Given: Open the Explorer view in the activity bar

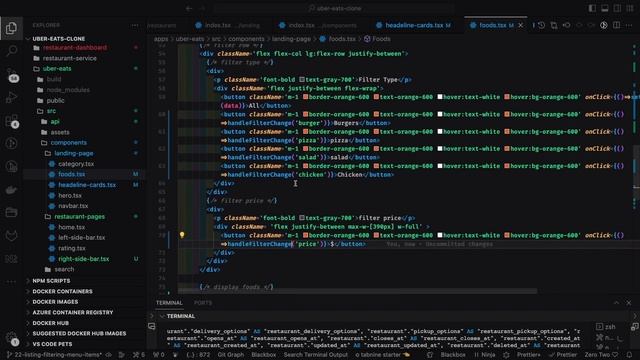Looking at the screenshot, I should [11, 28].
